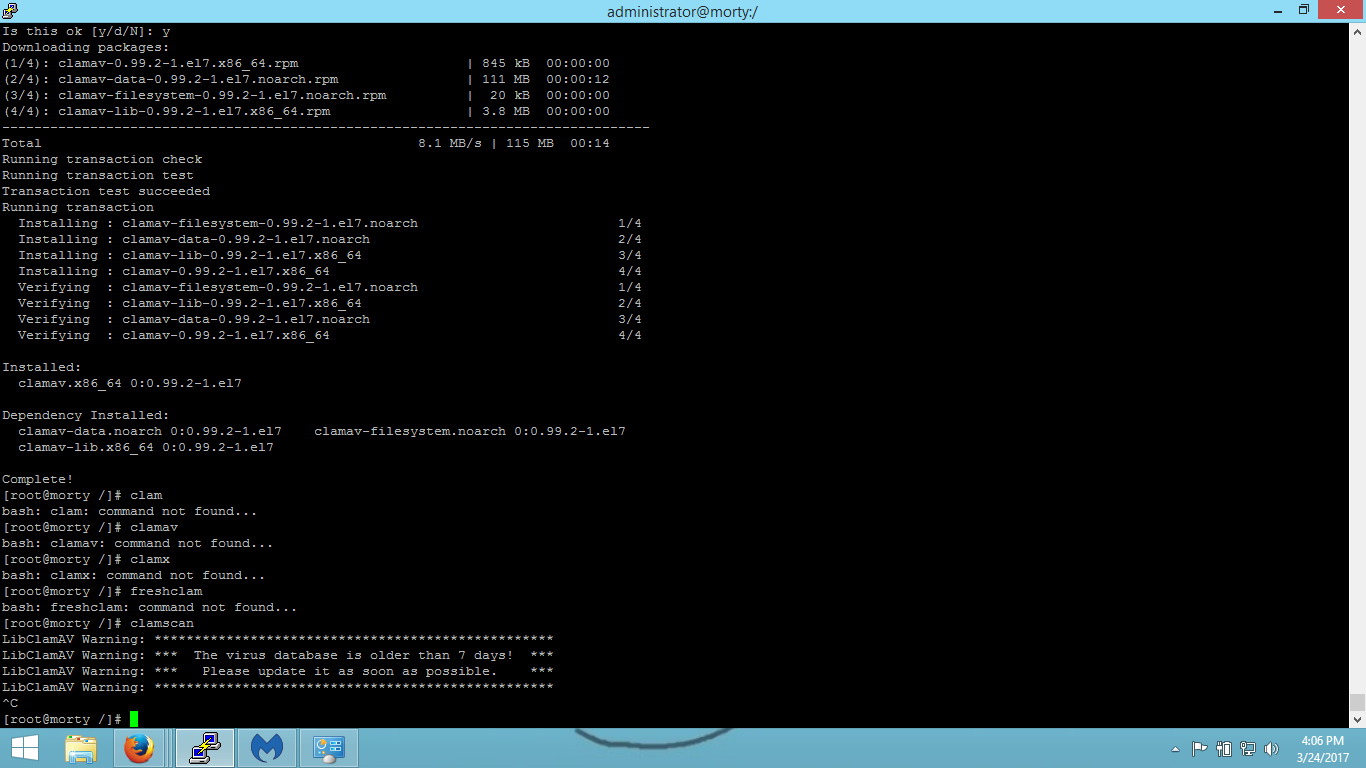
Task: Click the 'Downloading packages:' line
Action: 86,47
